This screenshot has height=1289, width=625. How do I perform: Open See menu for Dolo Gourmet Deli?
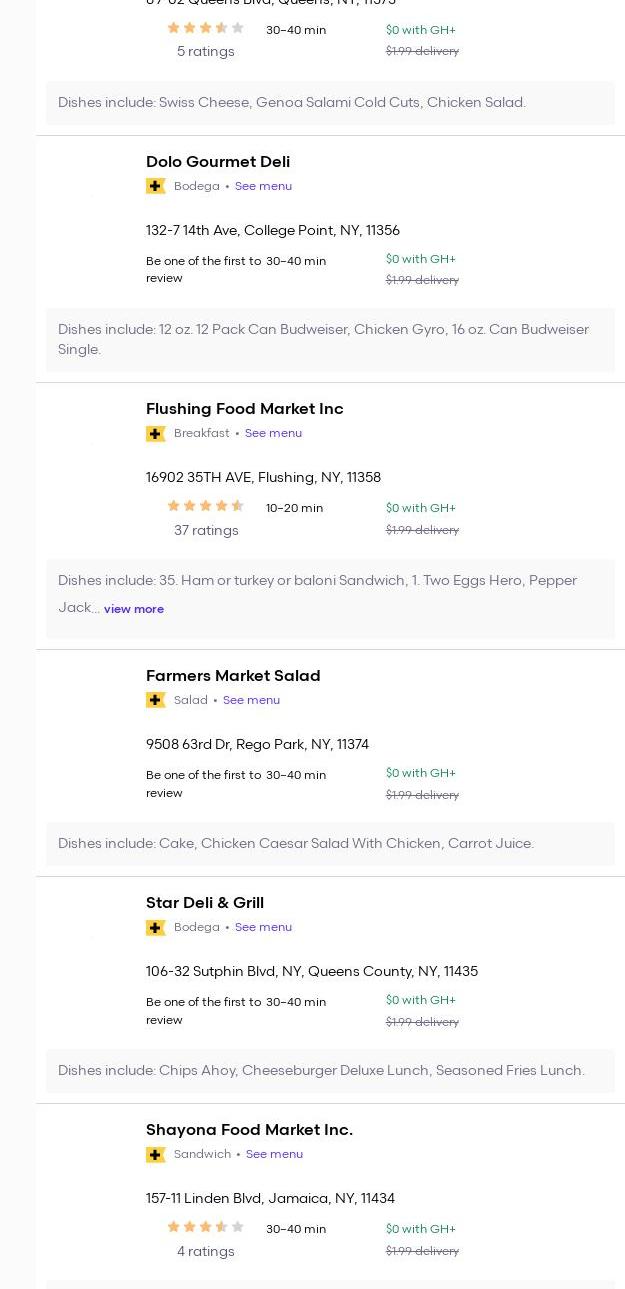263,186
